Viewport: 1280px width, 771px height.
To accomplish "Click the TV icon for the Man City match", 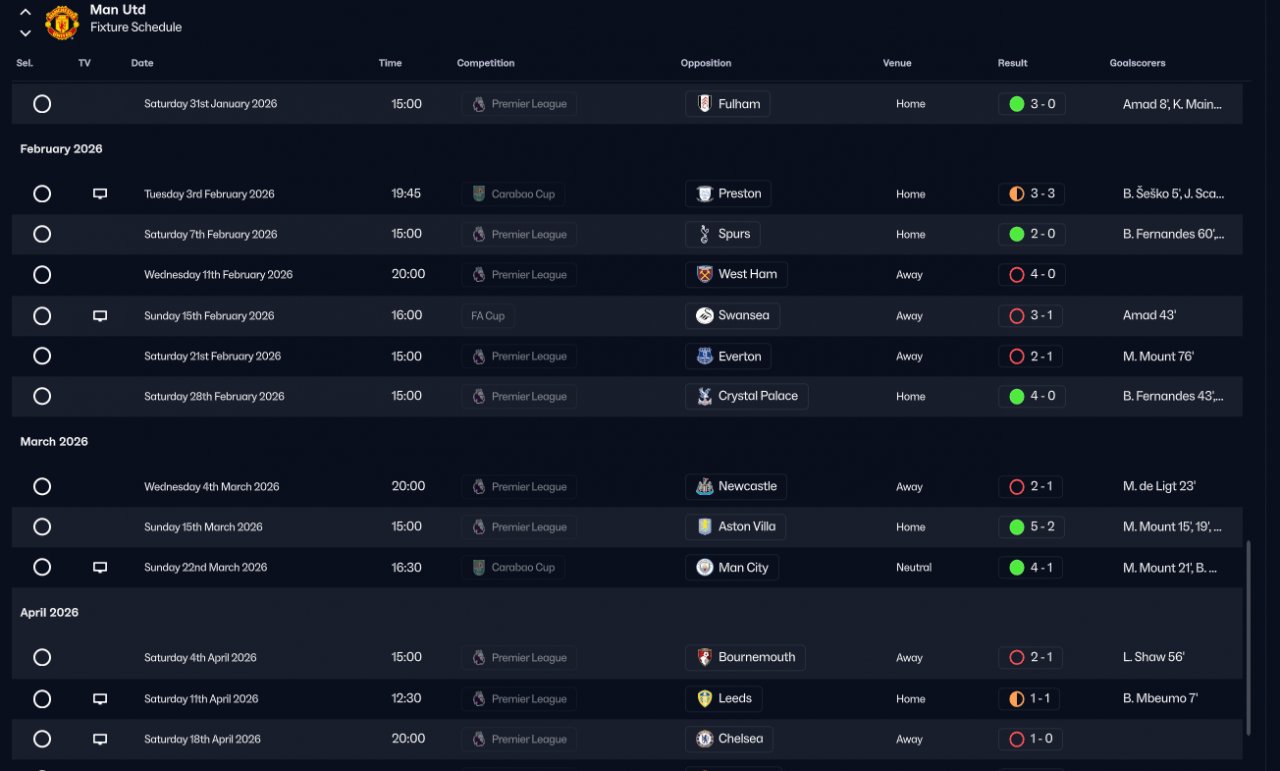I will pos(100,567).
